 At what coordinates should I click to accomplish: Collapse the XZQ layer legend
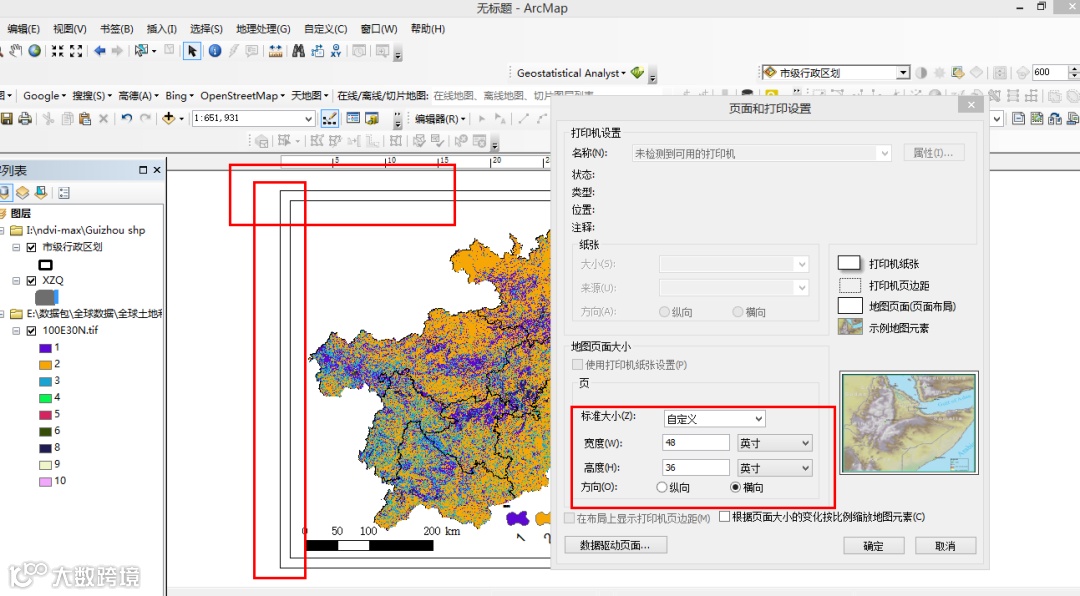[x=16, y=280]
